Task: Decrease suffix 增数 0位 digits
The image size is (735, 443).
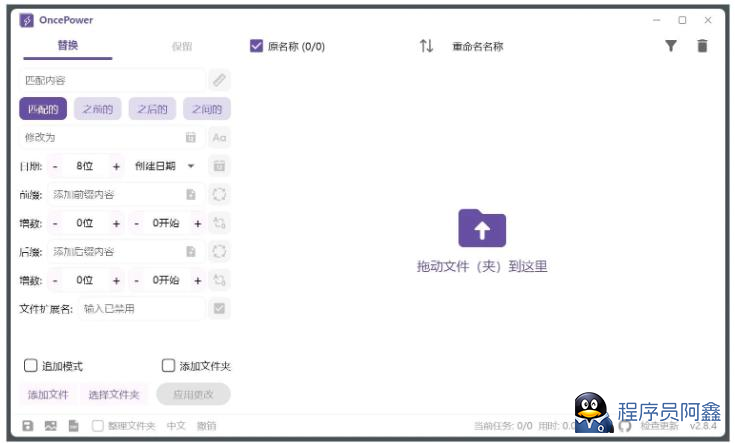Action: 55,281
